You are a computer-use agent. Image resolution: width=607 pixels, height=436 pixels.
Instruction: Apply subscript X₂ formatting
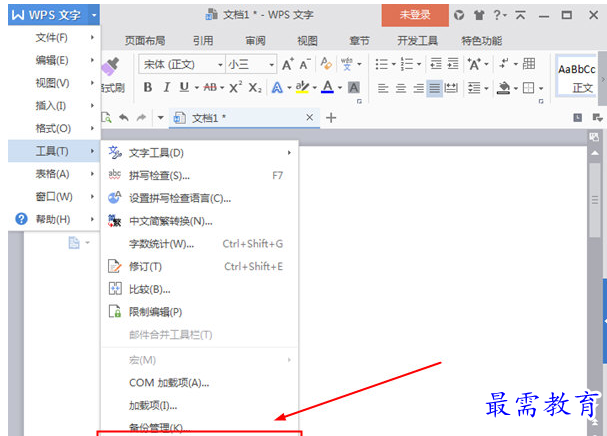click(255, 88)
